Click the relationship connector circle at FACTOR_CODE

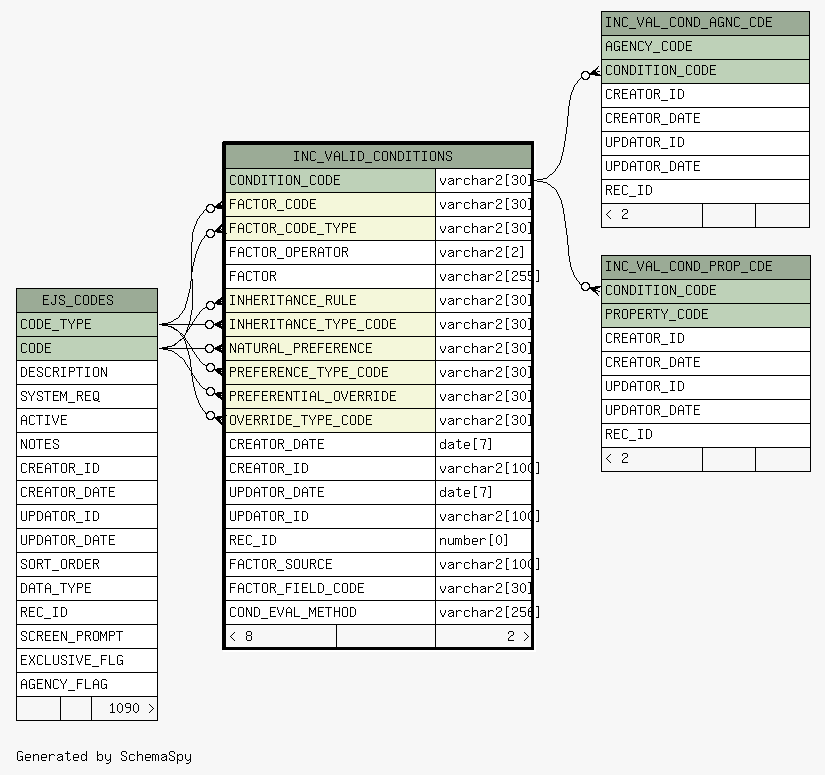(211, 208)
